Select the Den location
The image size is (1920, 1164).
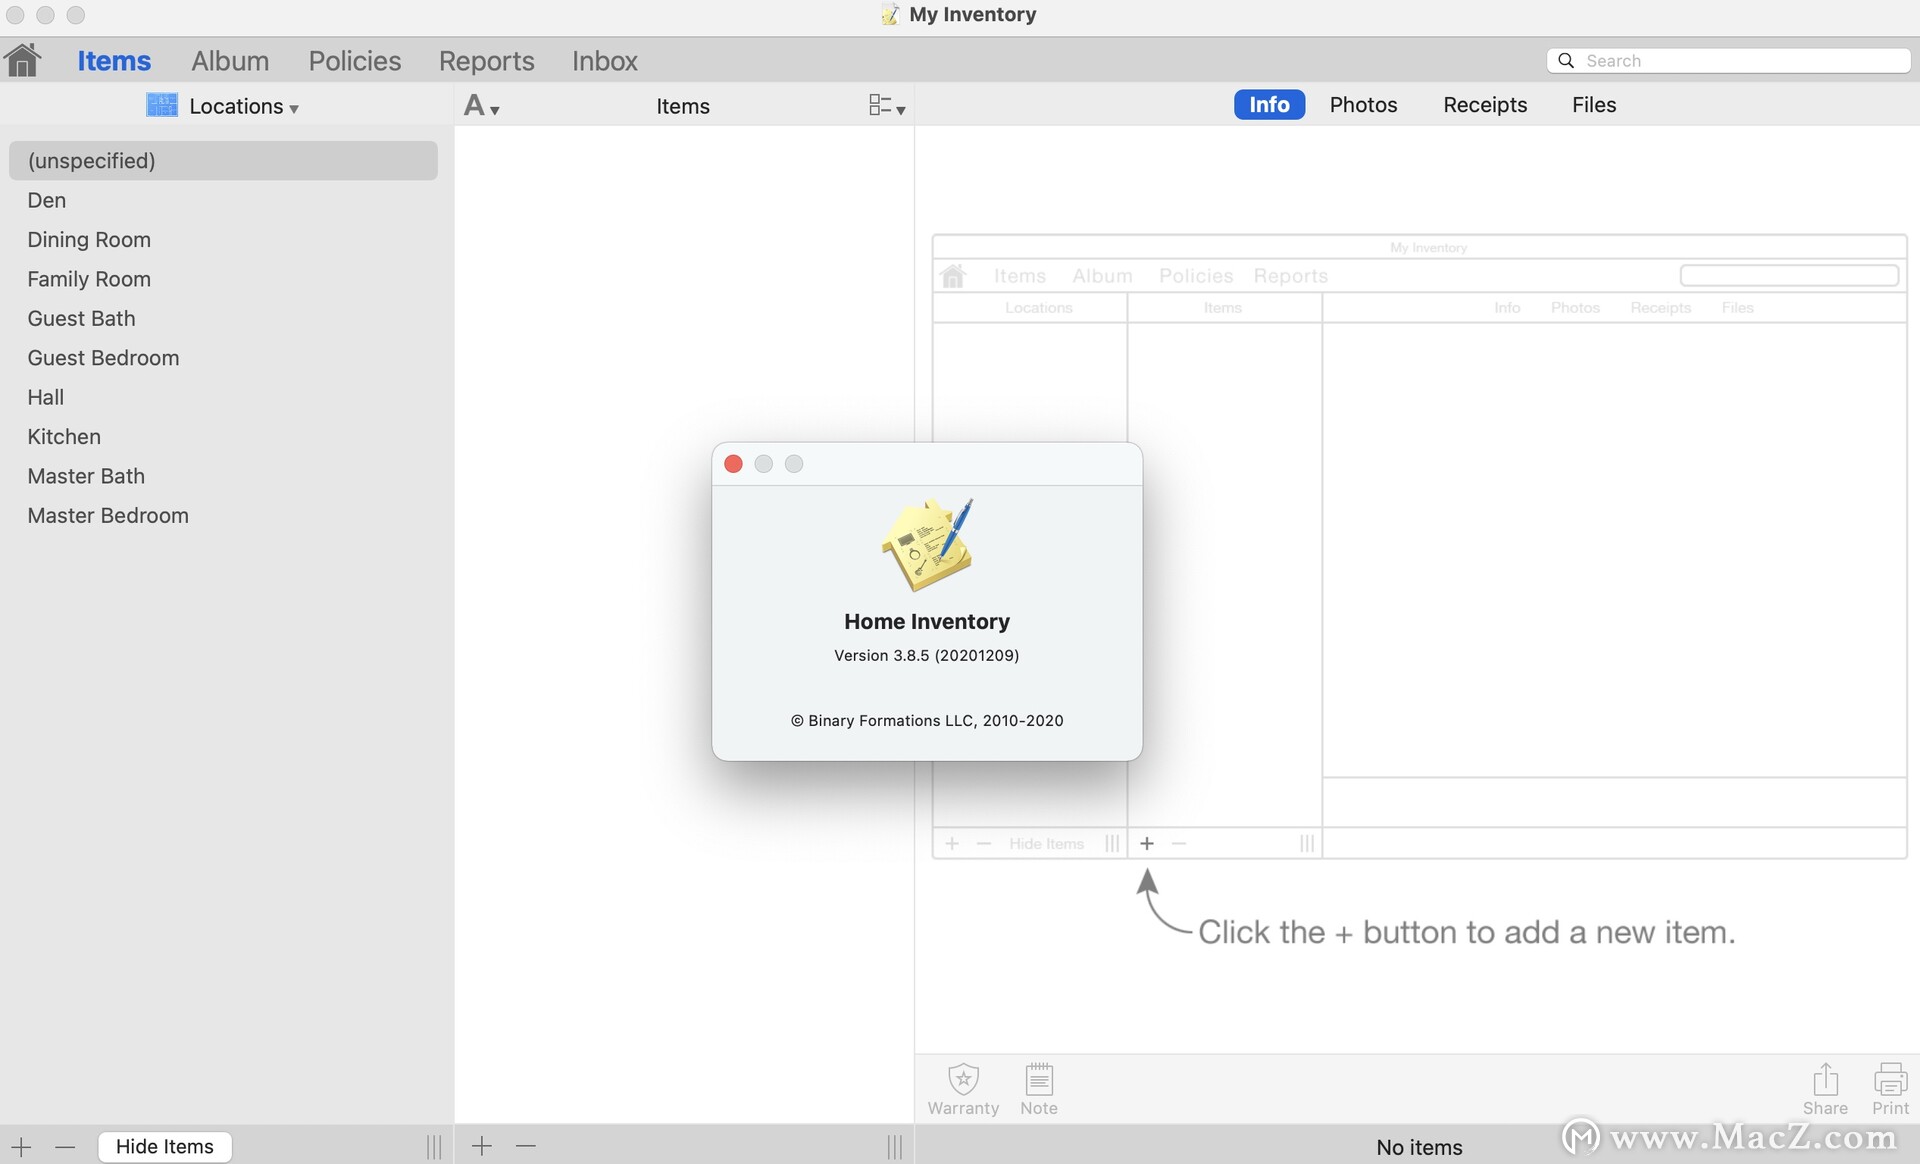point(223,200)
